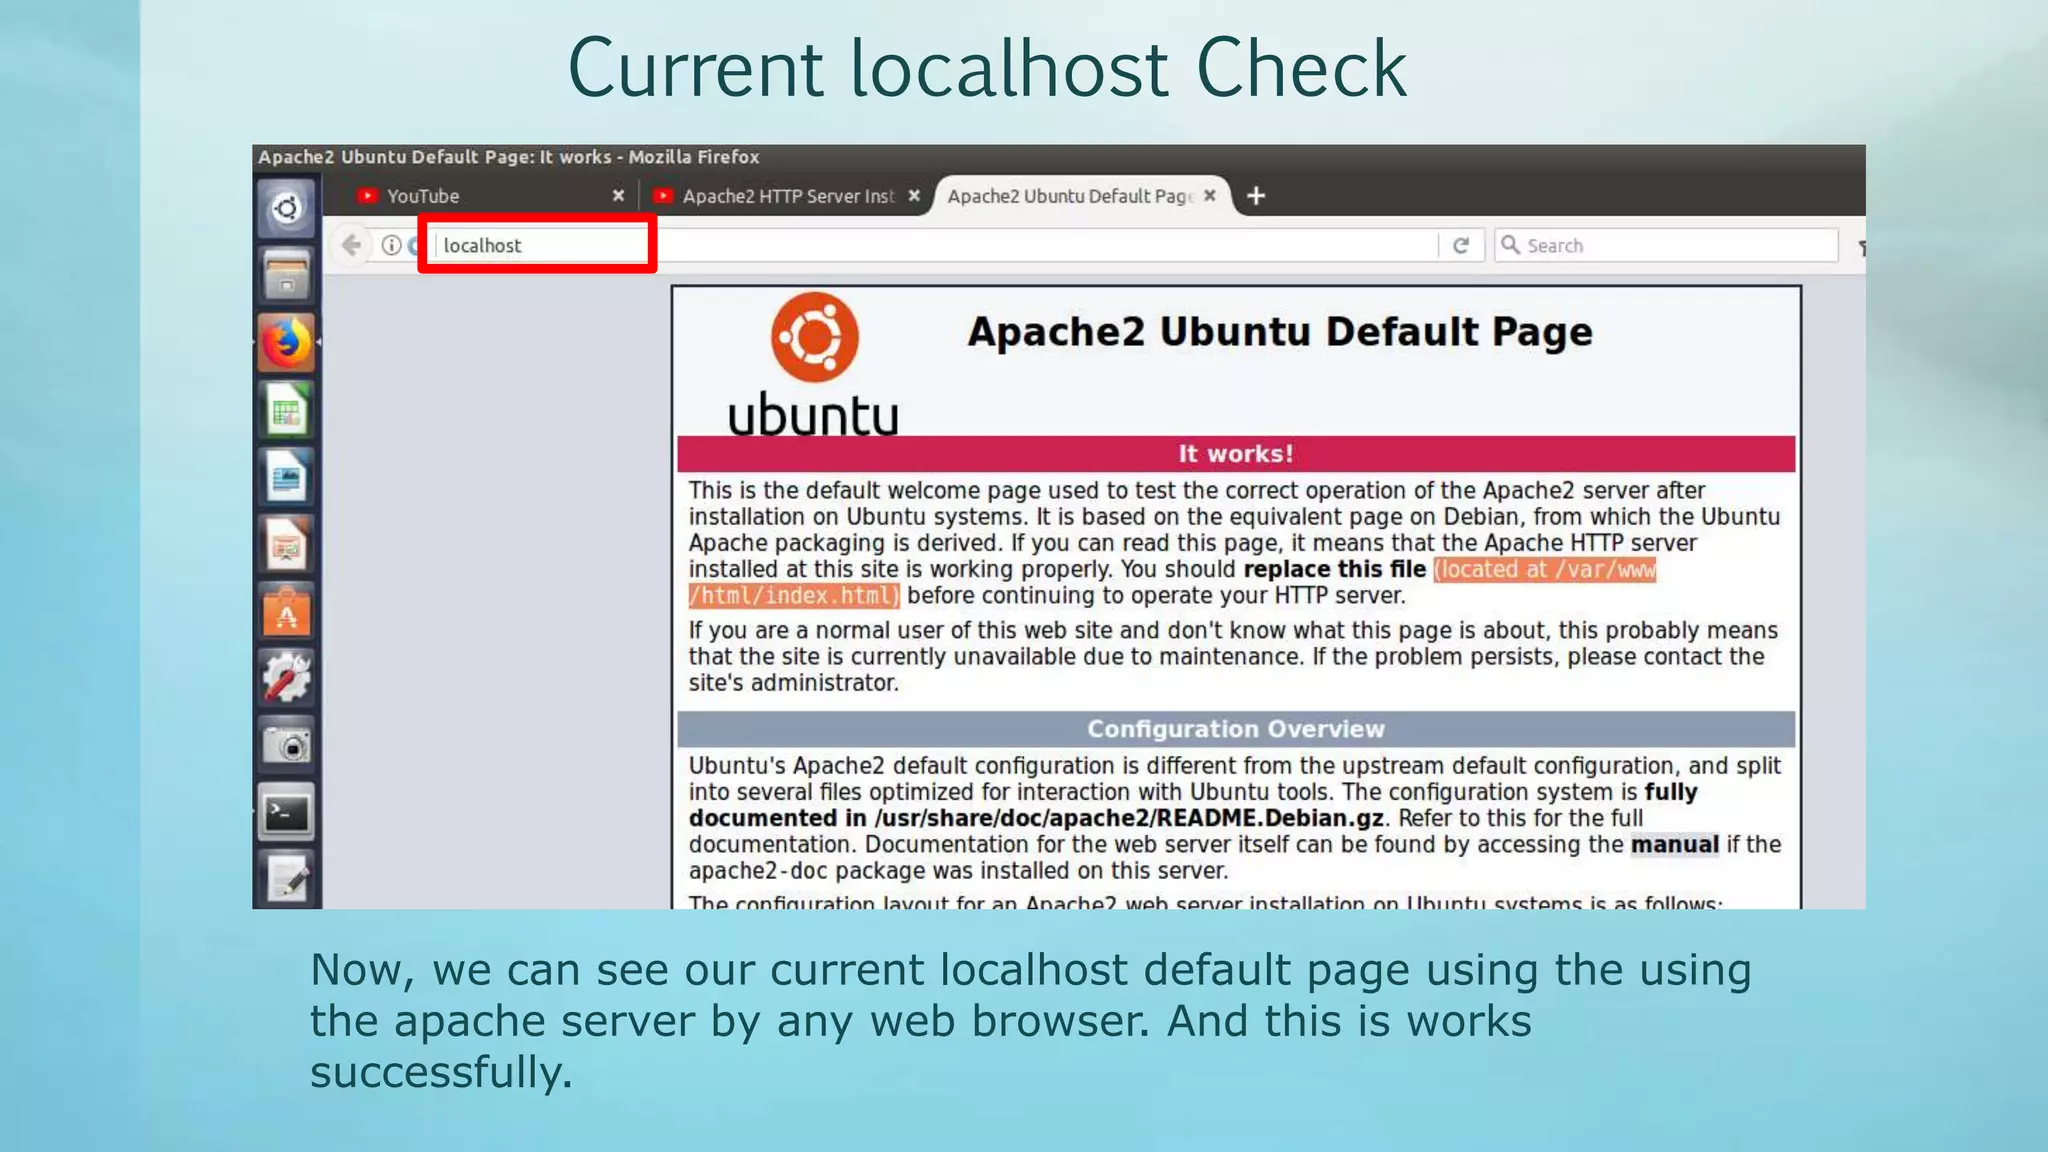Launch LibreOffice Calc from the dock
Image resolution: width=2048 pixels, height=1152 pixels.
point(287,410)
